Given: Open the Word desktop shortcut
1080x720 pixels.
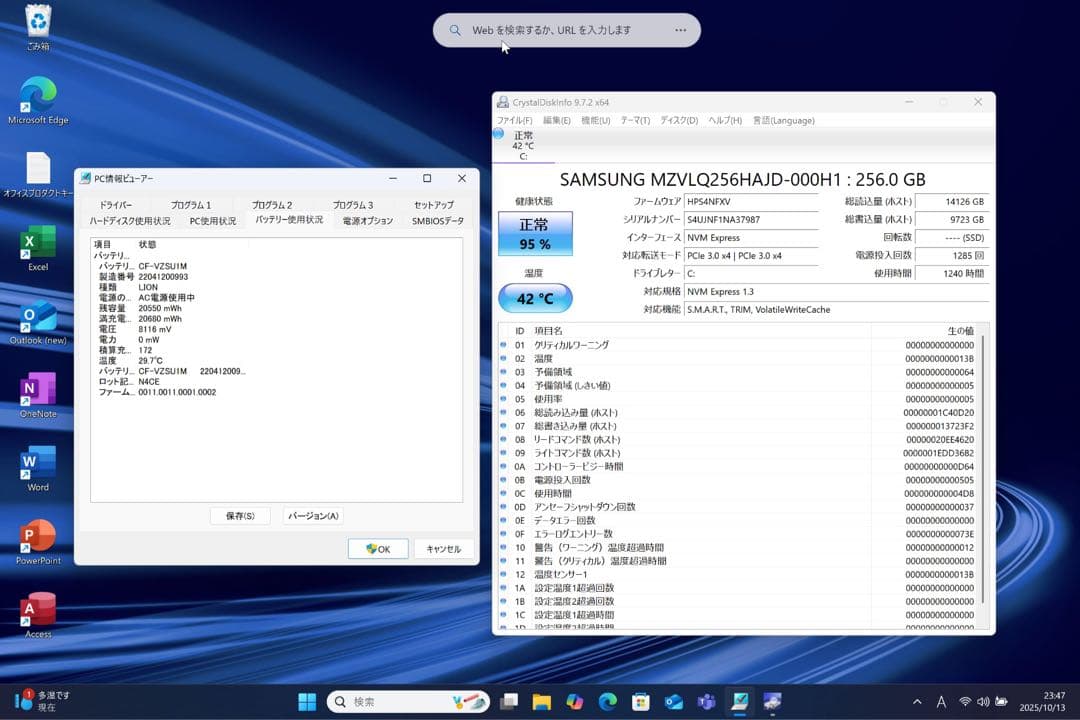Looking at the screenshot, I should (38, 469).
